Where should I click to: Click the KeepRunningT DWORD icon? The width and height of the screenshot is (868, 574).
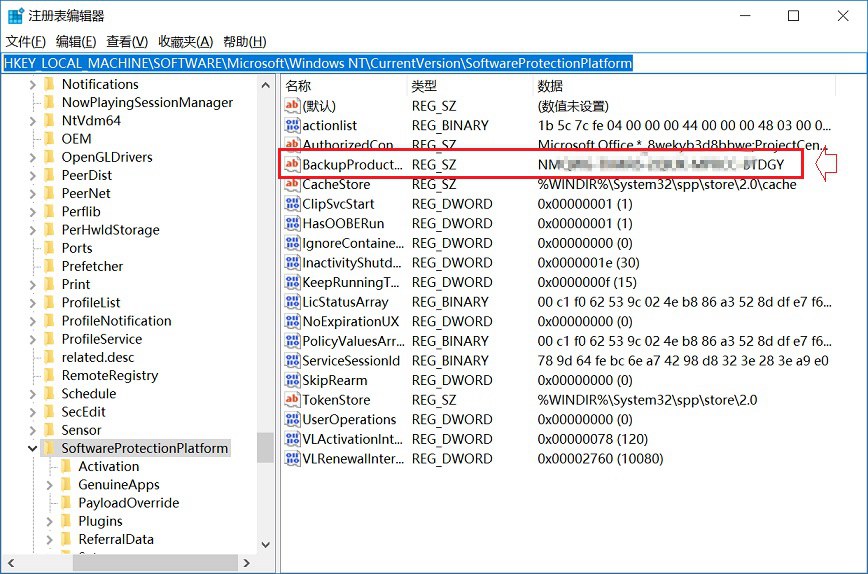point(292,282)
